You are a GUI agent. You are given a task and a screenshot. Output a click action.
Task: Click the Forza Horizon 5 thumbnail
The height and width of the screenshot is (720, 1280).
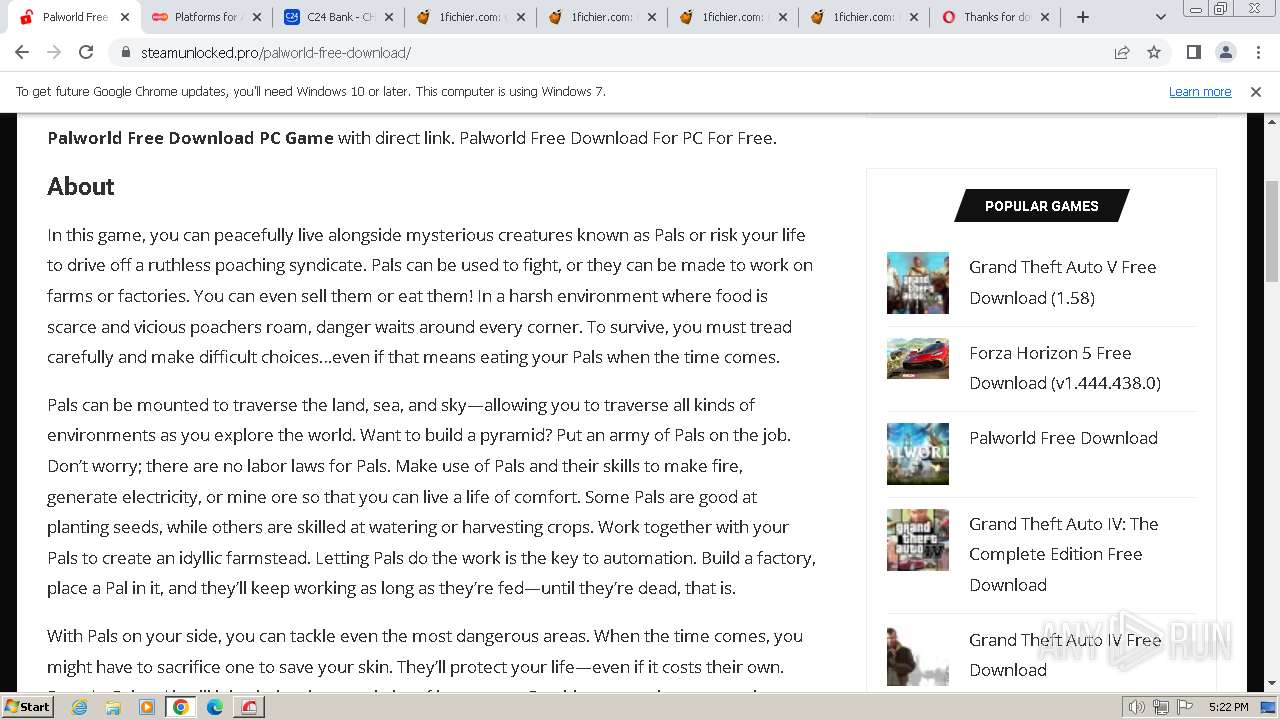click(918, 358)
